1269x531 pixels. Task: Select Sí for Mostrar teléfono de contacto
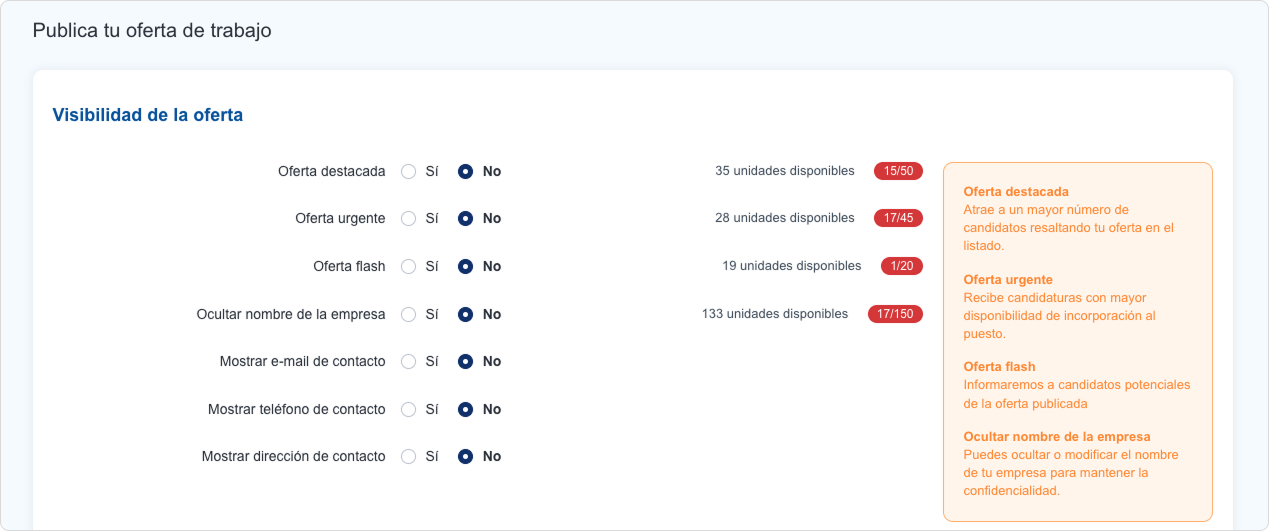pyautogui.click(x=408, y=409)
